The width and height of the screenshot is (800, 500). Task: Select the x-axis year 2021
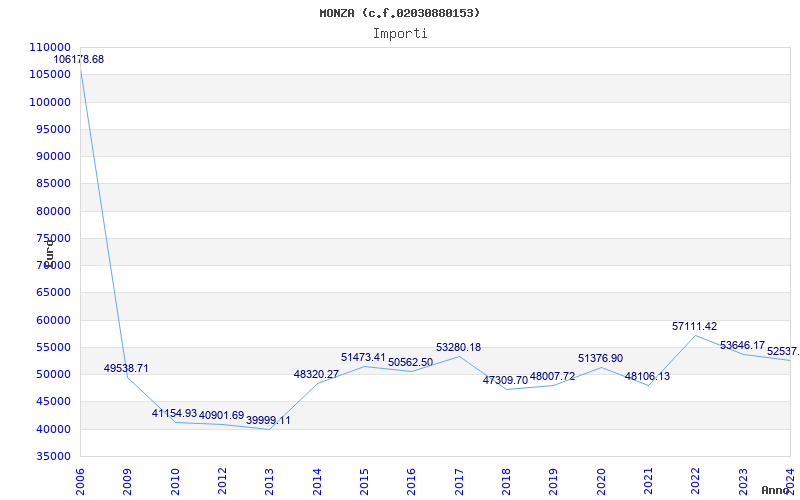coord(648,482)
